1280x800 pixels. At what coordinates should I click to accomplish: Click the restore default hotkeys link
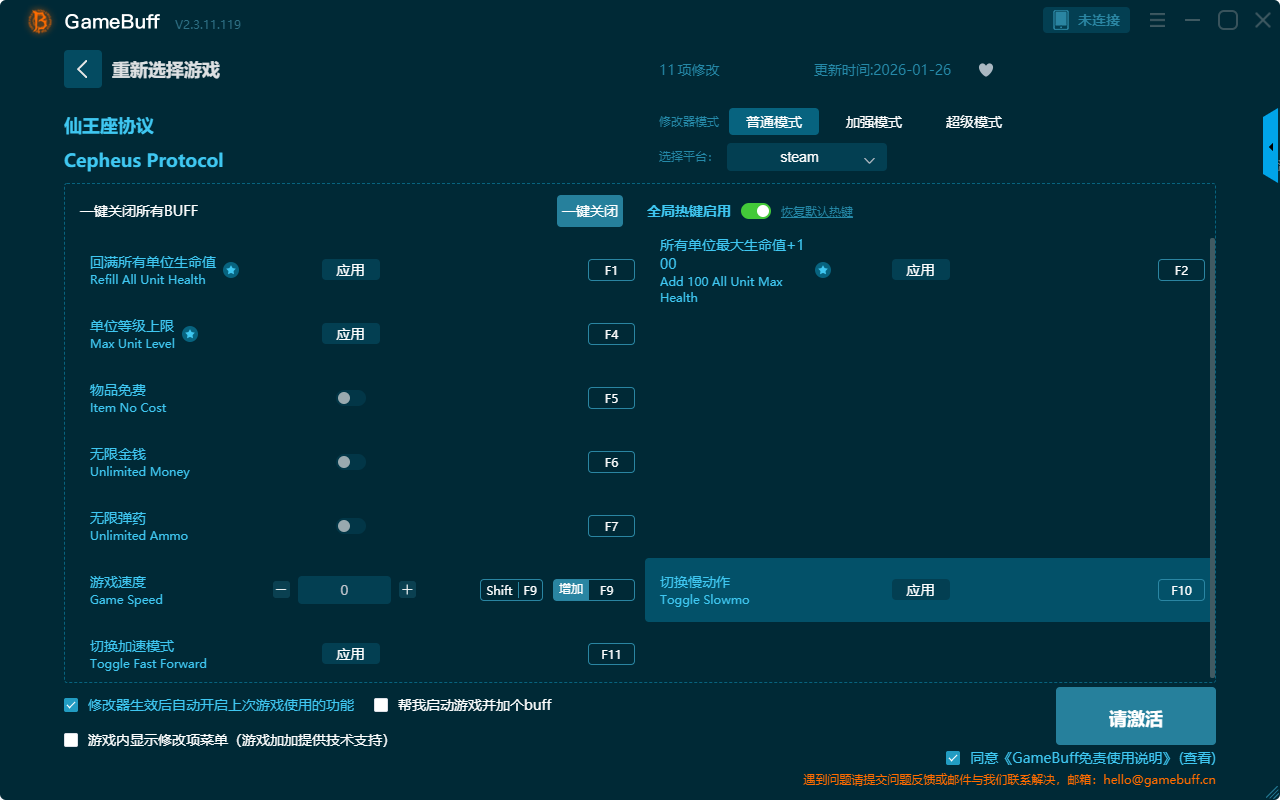(816, 212)
